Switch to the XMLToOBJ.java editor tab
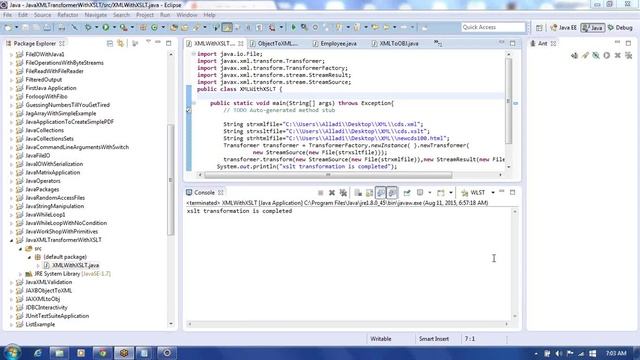This screenshot has height=360, width=640. pos(395,43)
